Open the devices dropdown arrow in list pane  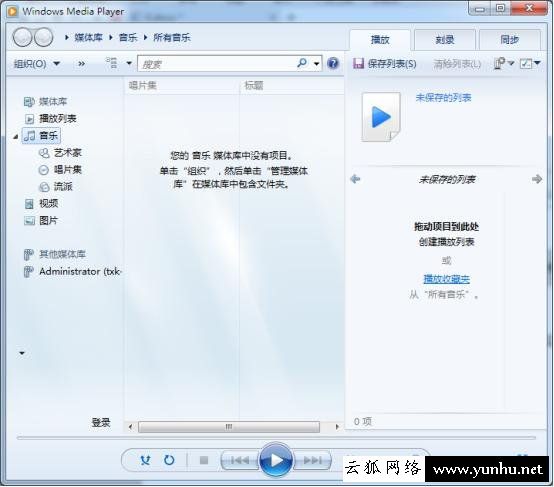click(x=511, y=63)
